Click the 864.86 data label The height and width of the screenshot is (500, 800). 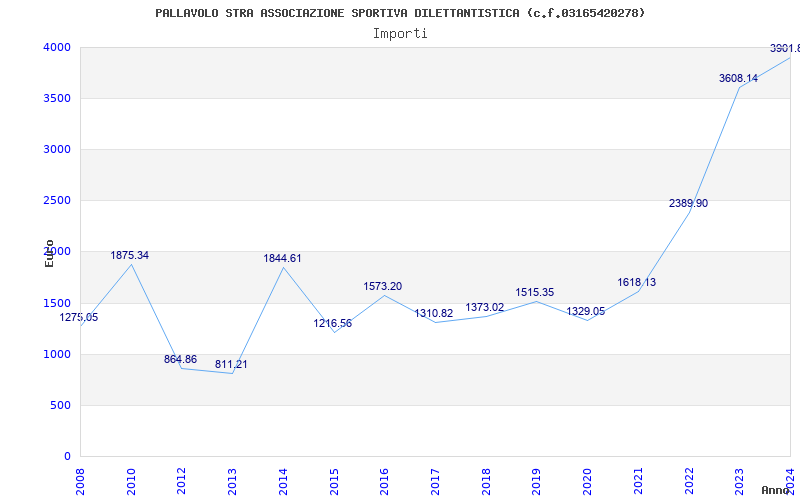pyautogui.click(x=181, y=360)
